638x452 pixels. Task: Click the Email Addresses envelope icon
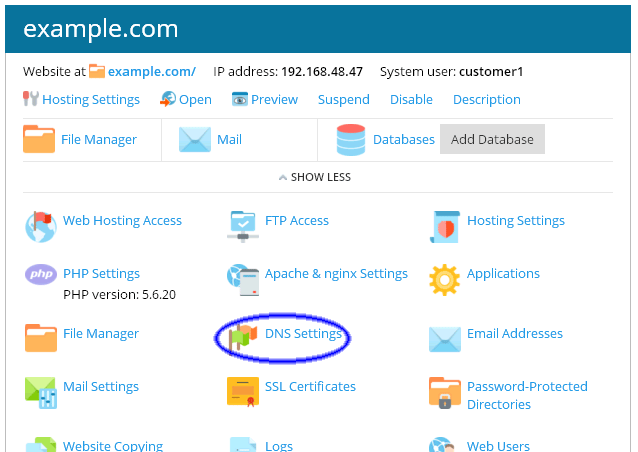(x=444, y=339)
